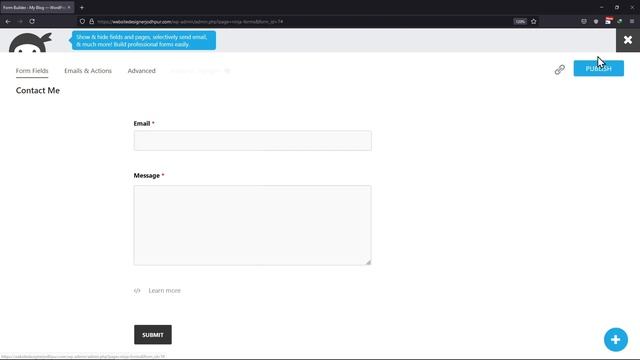Select the Email field label

(x=142, y=123)
